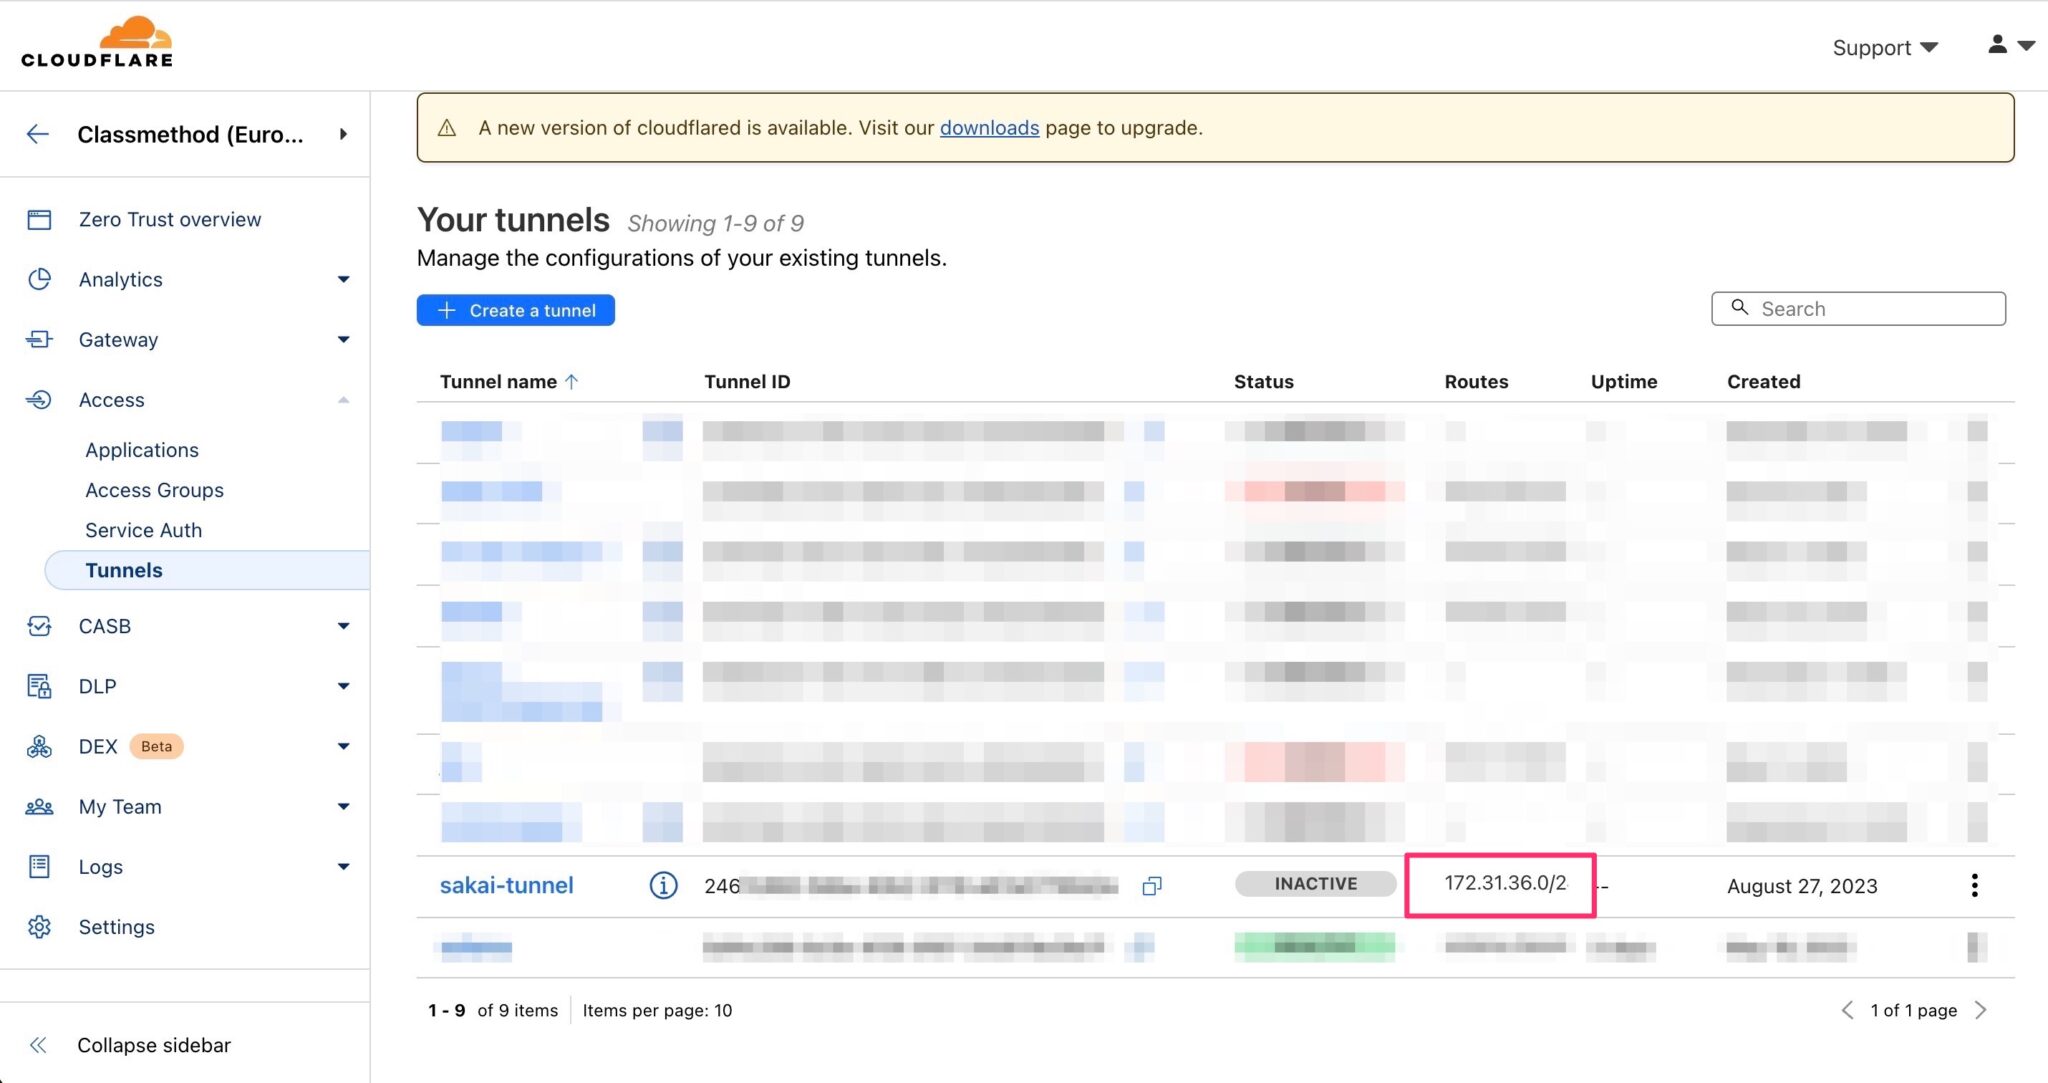
Task: Sort tunnels by Tunnel name
Action: [508, 381]
